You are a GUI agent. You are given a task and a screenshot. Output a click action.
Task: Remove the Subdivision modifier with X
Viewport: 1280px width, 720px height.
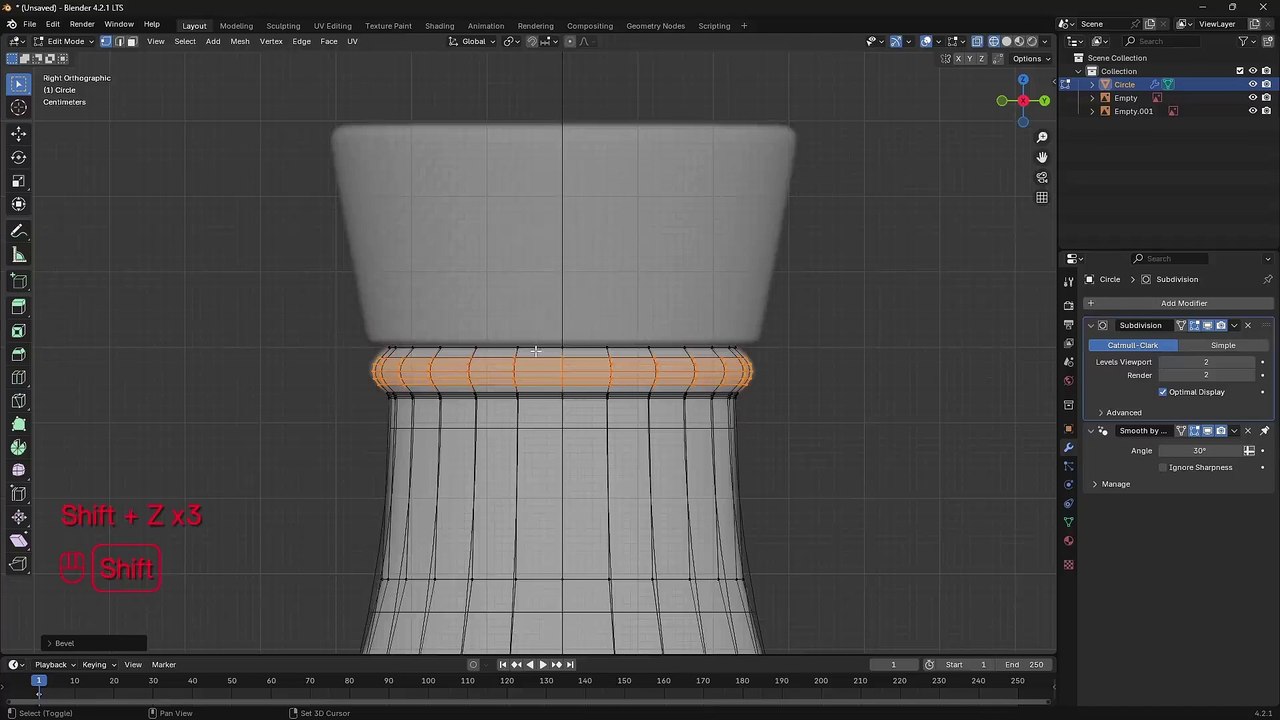[x=1247, y=325]
